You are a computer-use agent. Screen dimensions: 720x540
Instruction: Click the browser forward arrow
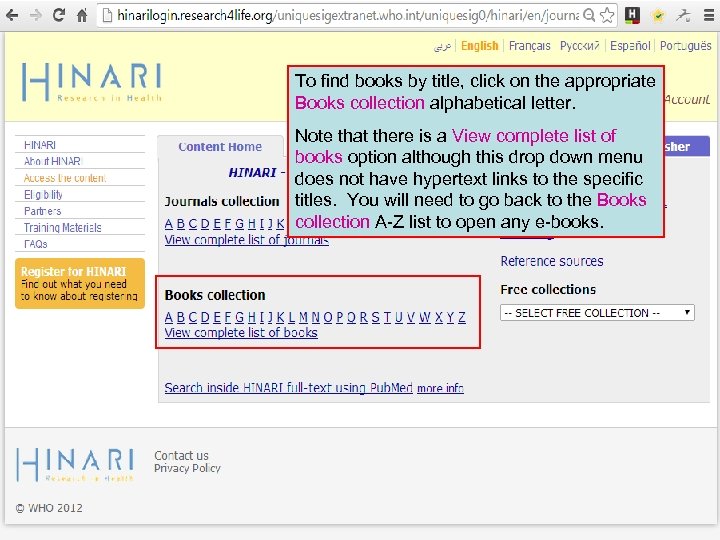click(35, 16)
